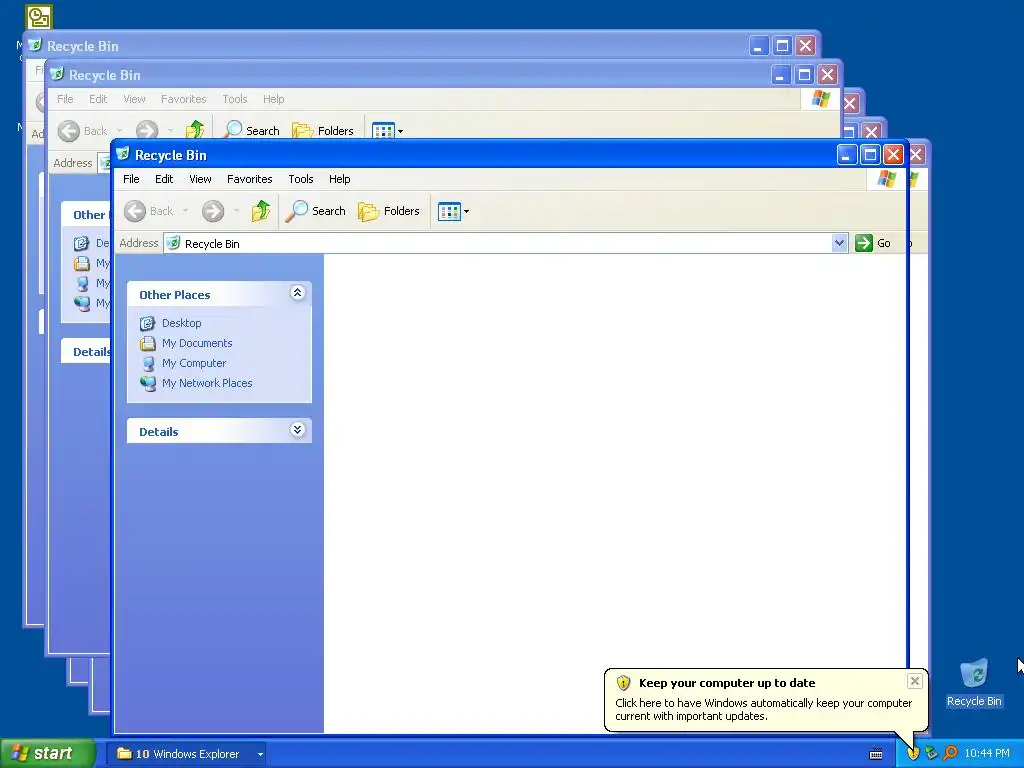
Task: Open Search in the front Recycle Bin window
Action: (x=315, y=211)
